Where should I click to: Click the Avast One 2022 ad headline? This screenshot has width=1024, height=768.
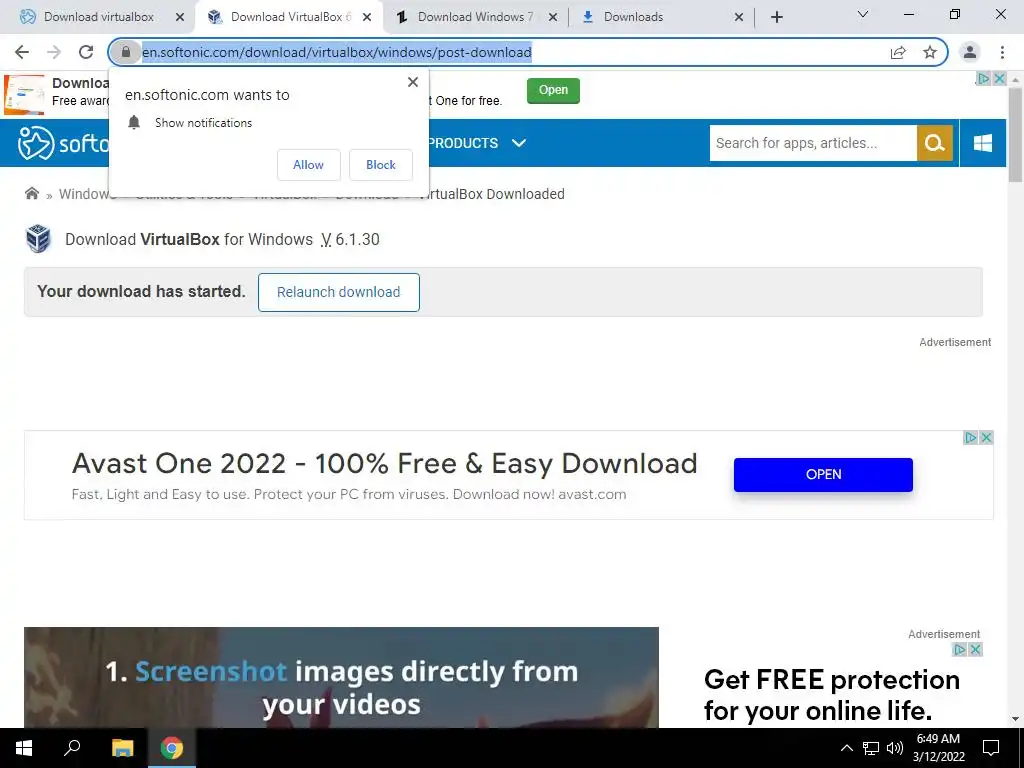385,464
